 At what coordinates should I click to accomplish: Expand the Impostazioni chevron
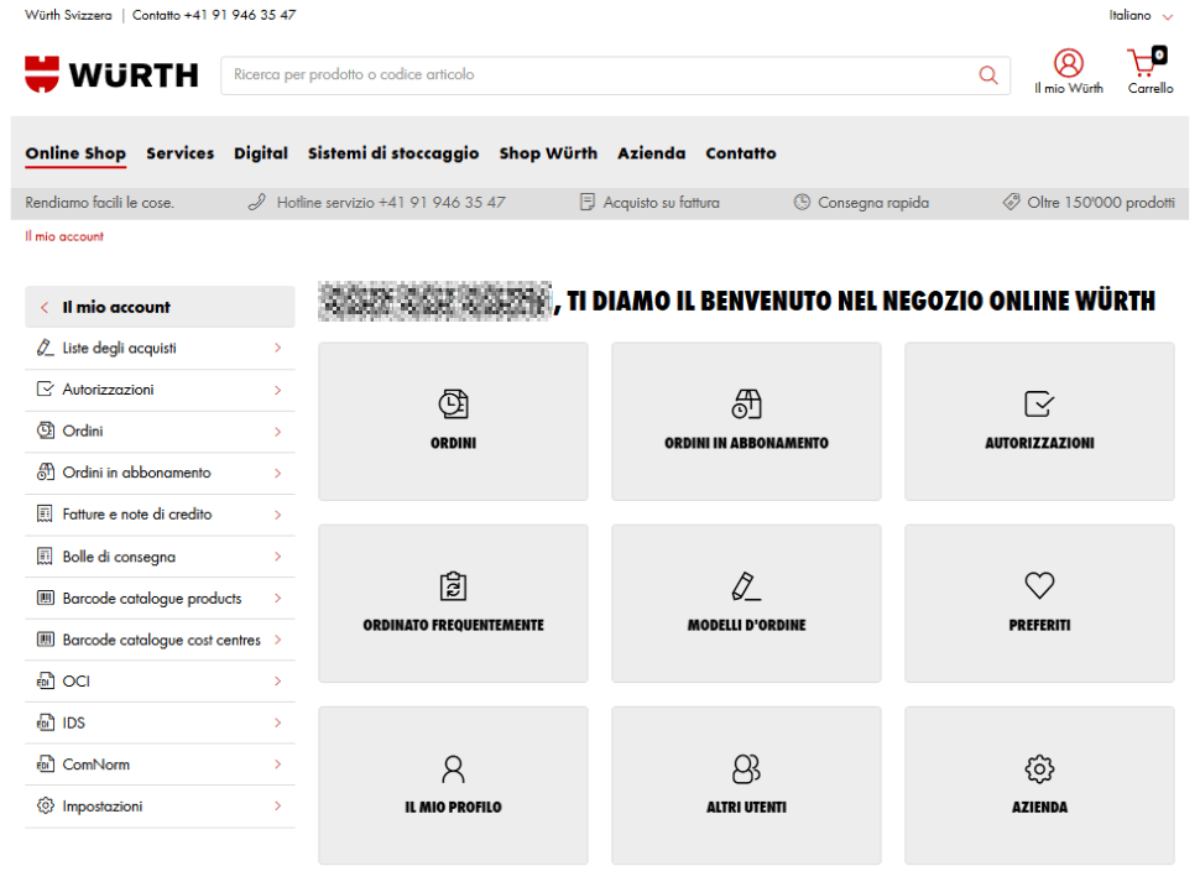tap(278, 806)
